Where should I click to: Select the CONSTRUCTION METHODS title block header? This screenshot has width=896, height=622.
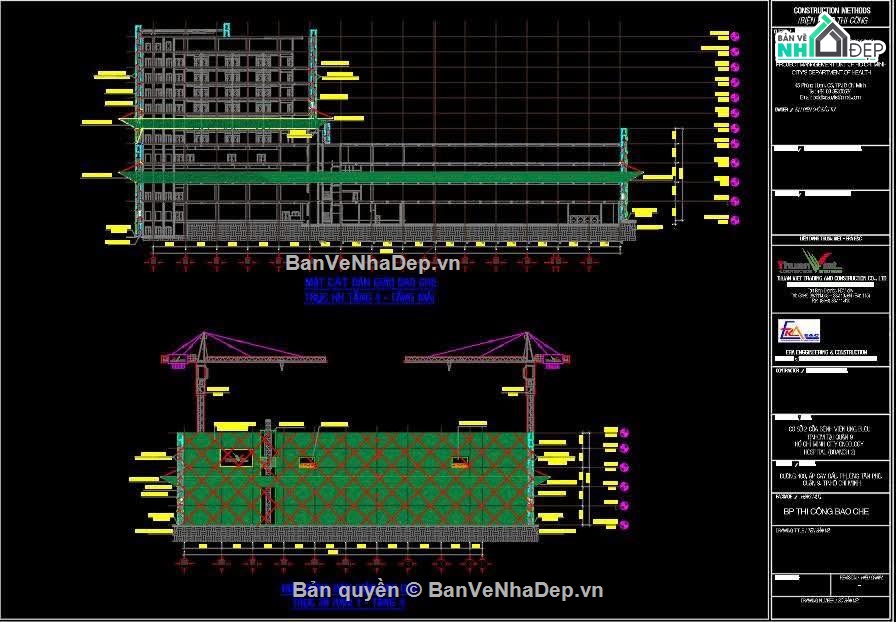pos(831,10)
